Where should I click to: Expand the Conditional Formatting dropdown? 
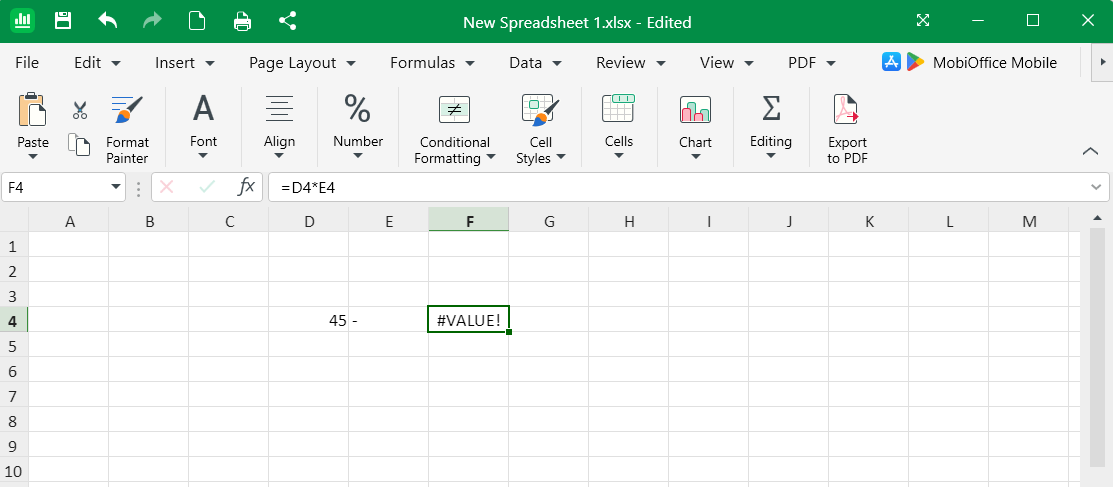454,130
